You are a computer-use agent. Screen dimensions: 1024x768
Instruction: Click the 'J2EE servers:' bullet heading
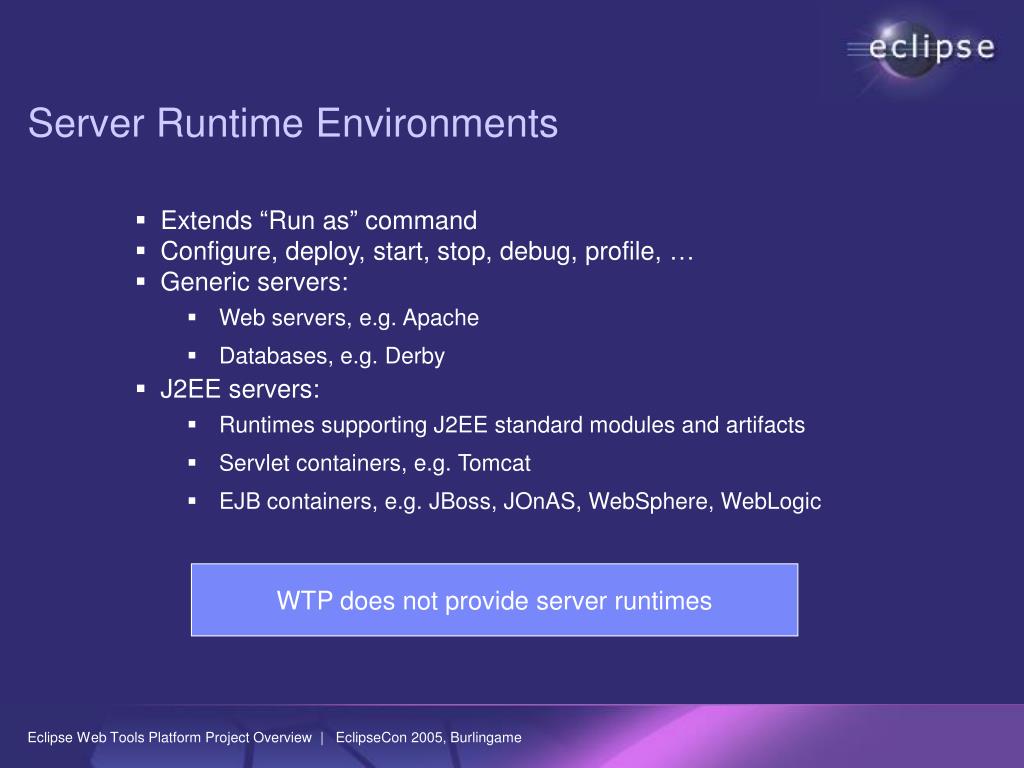click(x=240, y=389)
